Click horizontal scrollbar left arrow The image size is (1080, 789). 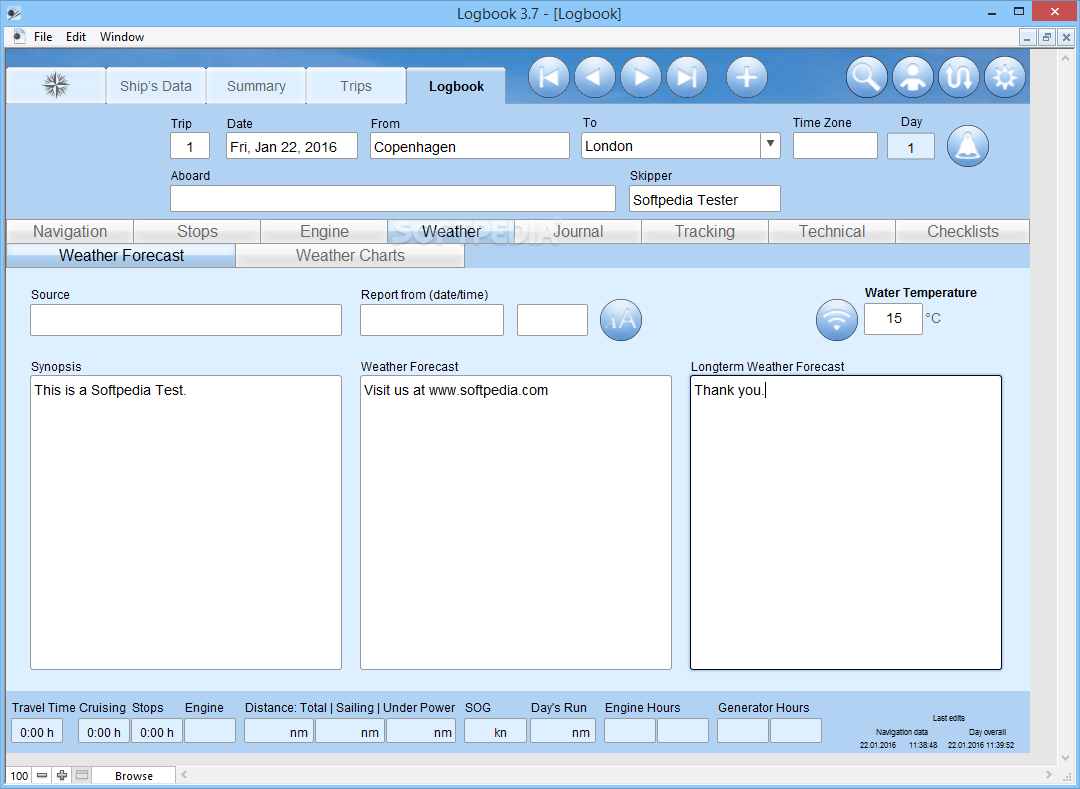tap(185, 775)
